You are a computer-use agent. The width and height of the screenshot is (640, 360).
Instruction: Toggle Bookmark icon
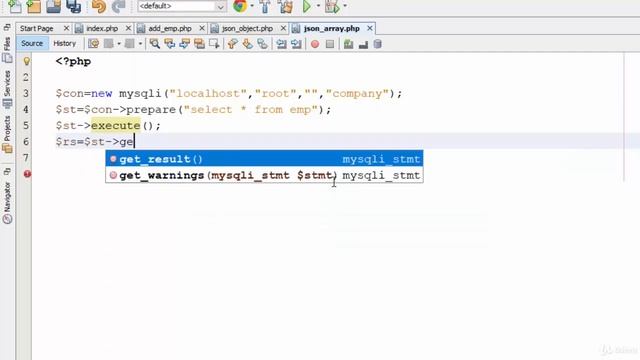[262, 44]
